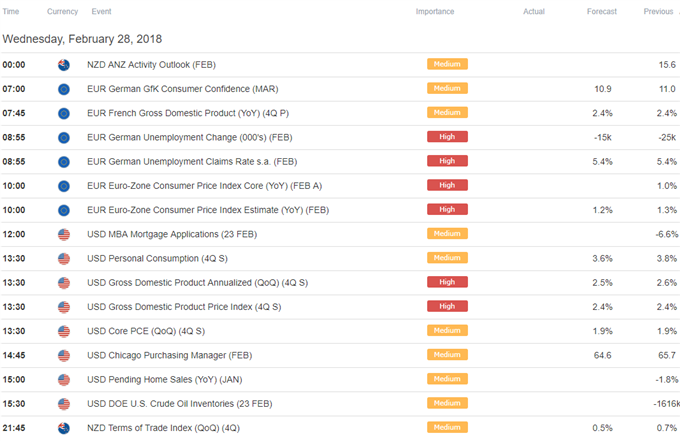
Task: Sort by the Currency column header
Action: click(62, 12)
